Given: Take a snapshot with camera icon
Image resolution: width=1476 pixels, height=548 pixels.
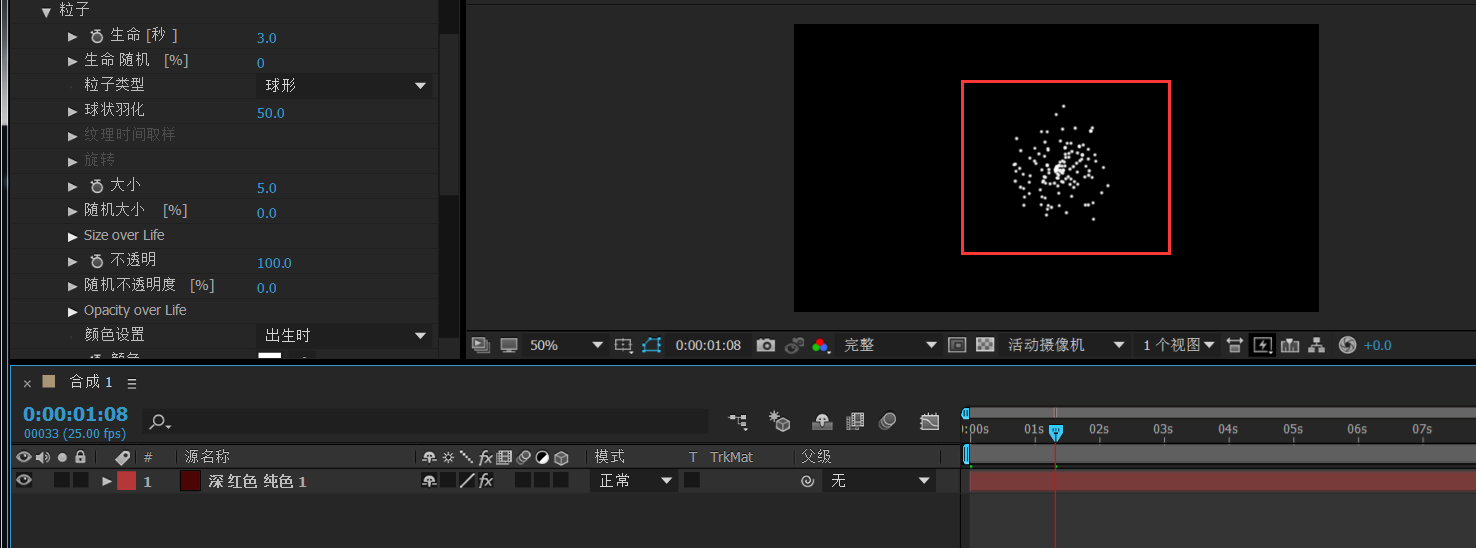Looking at the screenshot, I should (x=766, y=345).
